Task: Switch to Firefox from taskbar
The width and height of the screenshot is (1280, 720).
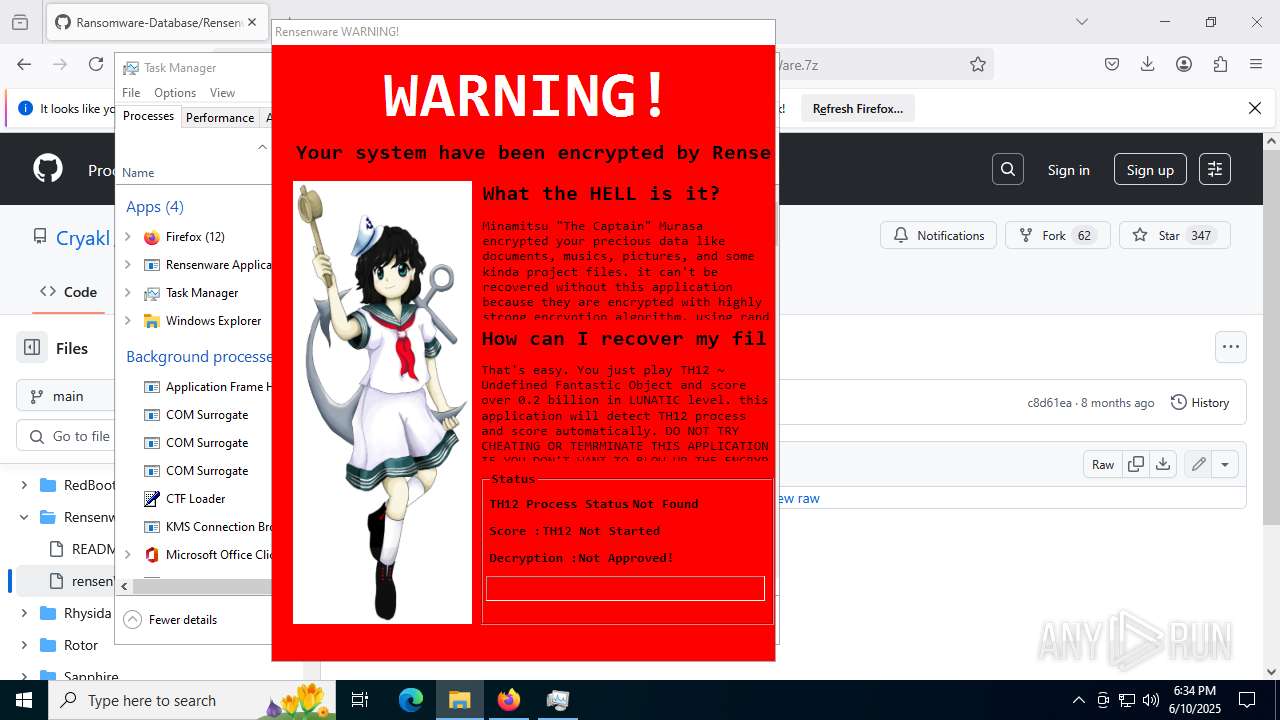Action: (x=509, y=700)
